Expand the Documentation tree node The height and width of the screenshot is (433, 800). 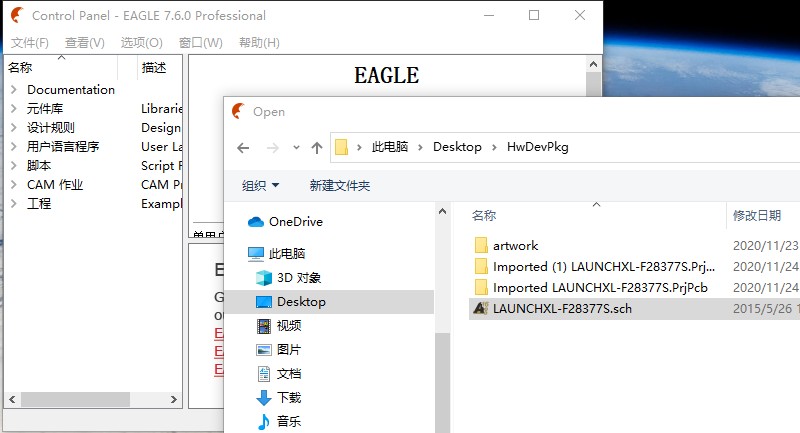pos(14,90)
